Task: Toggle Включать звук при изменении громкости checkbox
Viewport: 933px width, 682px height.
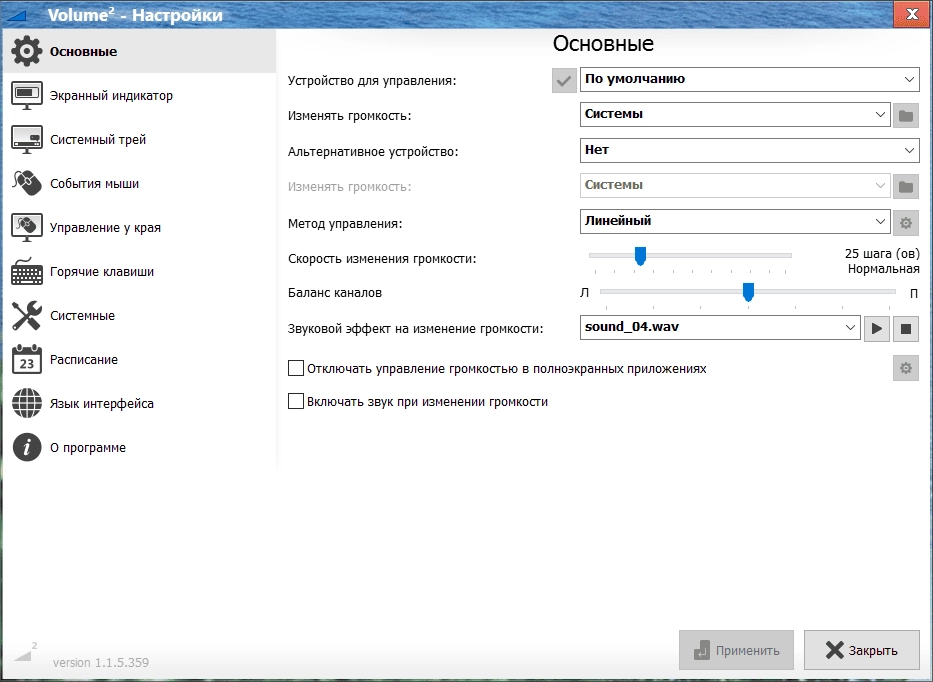Action: [x=296, y=401]
